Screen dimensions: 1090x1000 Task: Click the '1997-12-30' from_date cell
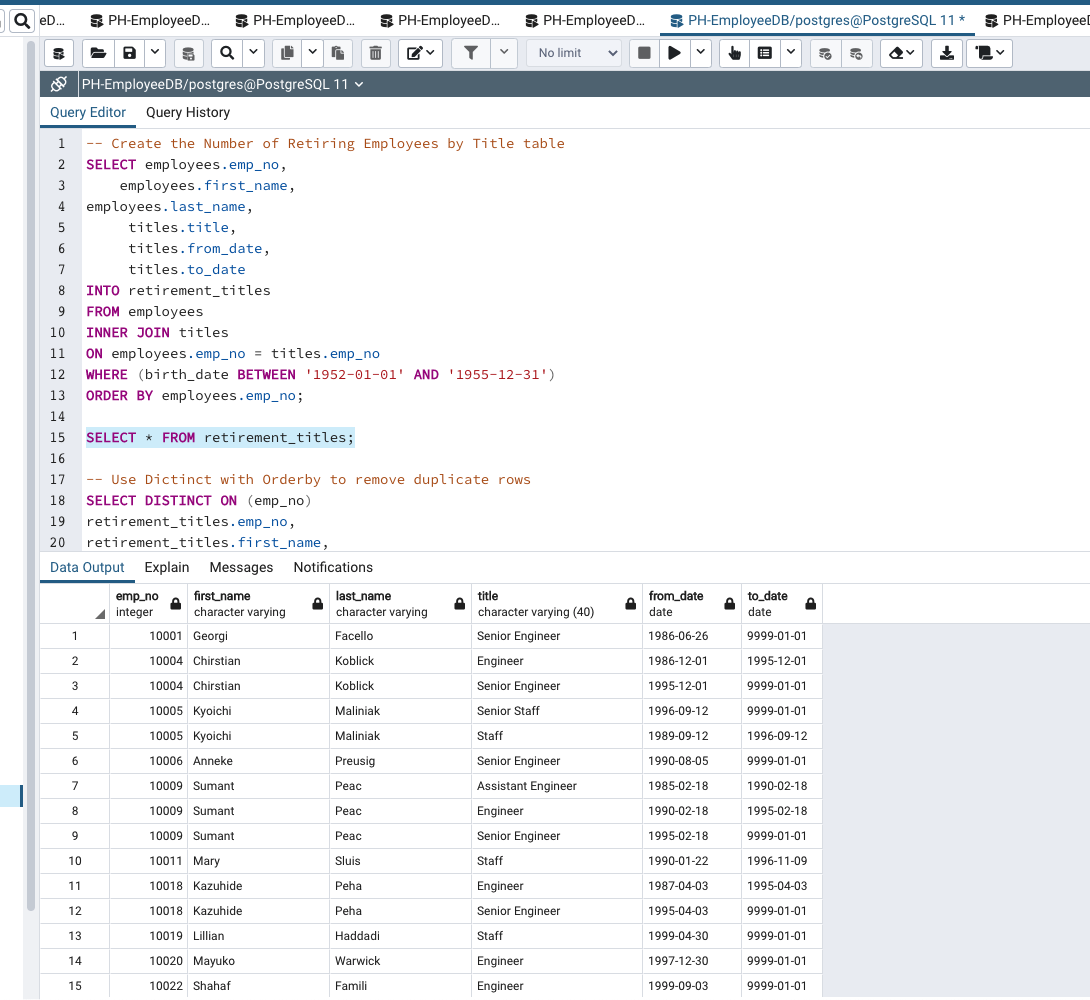click(x=691, y=961)
